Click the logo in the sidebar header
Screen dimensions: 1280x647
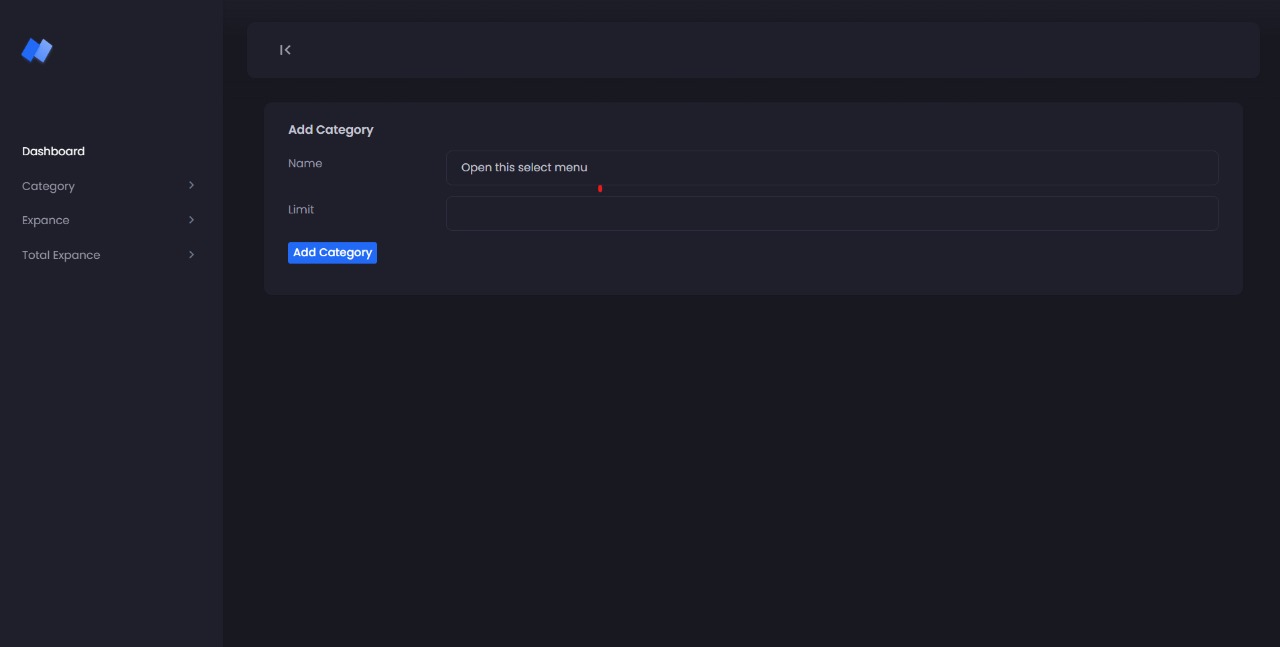click(36, 50)
